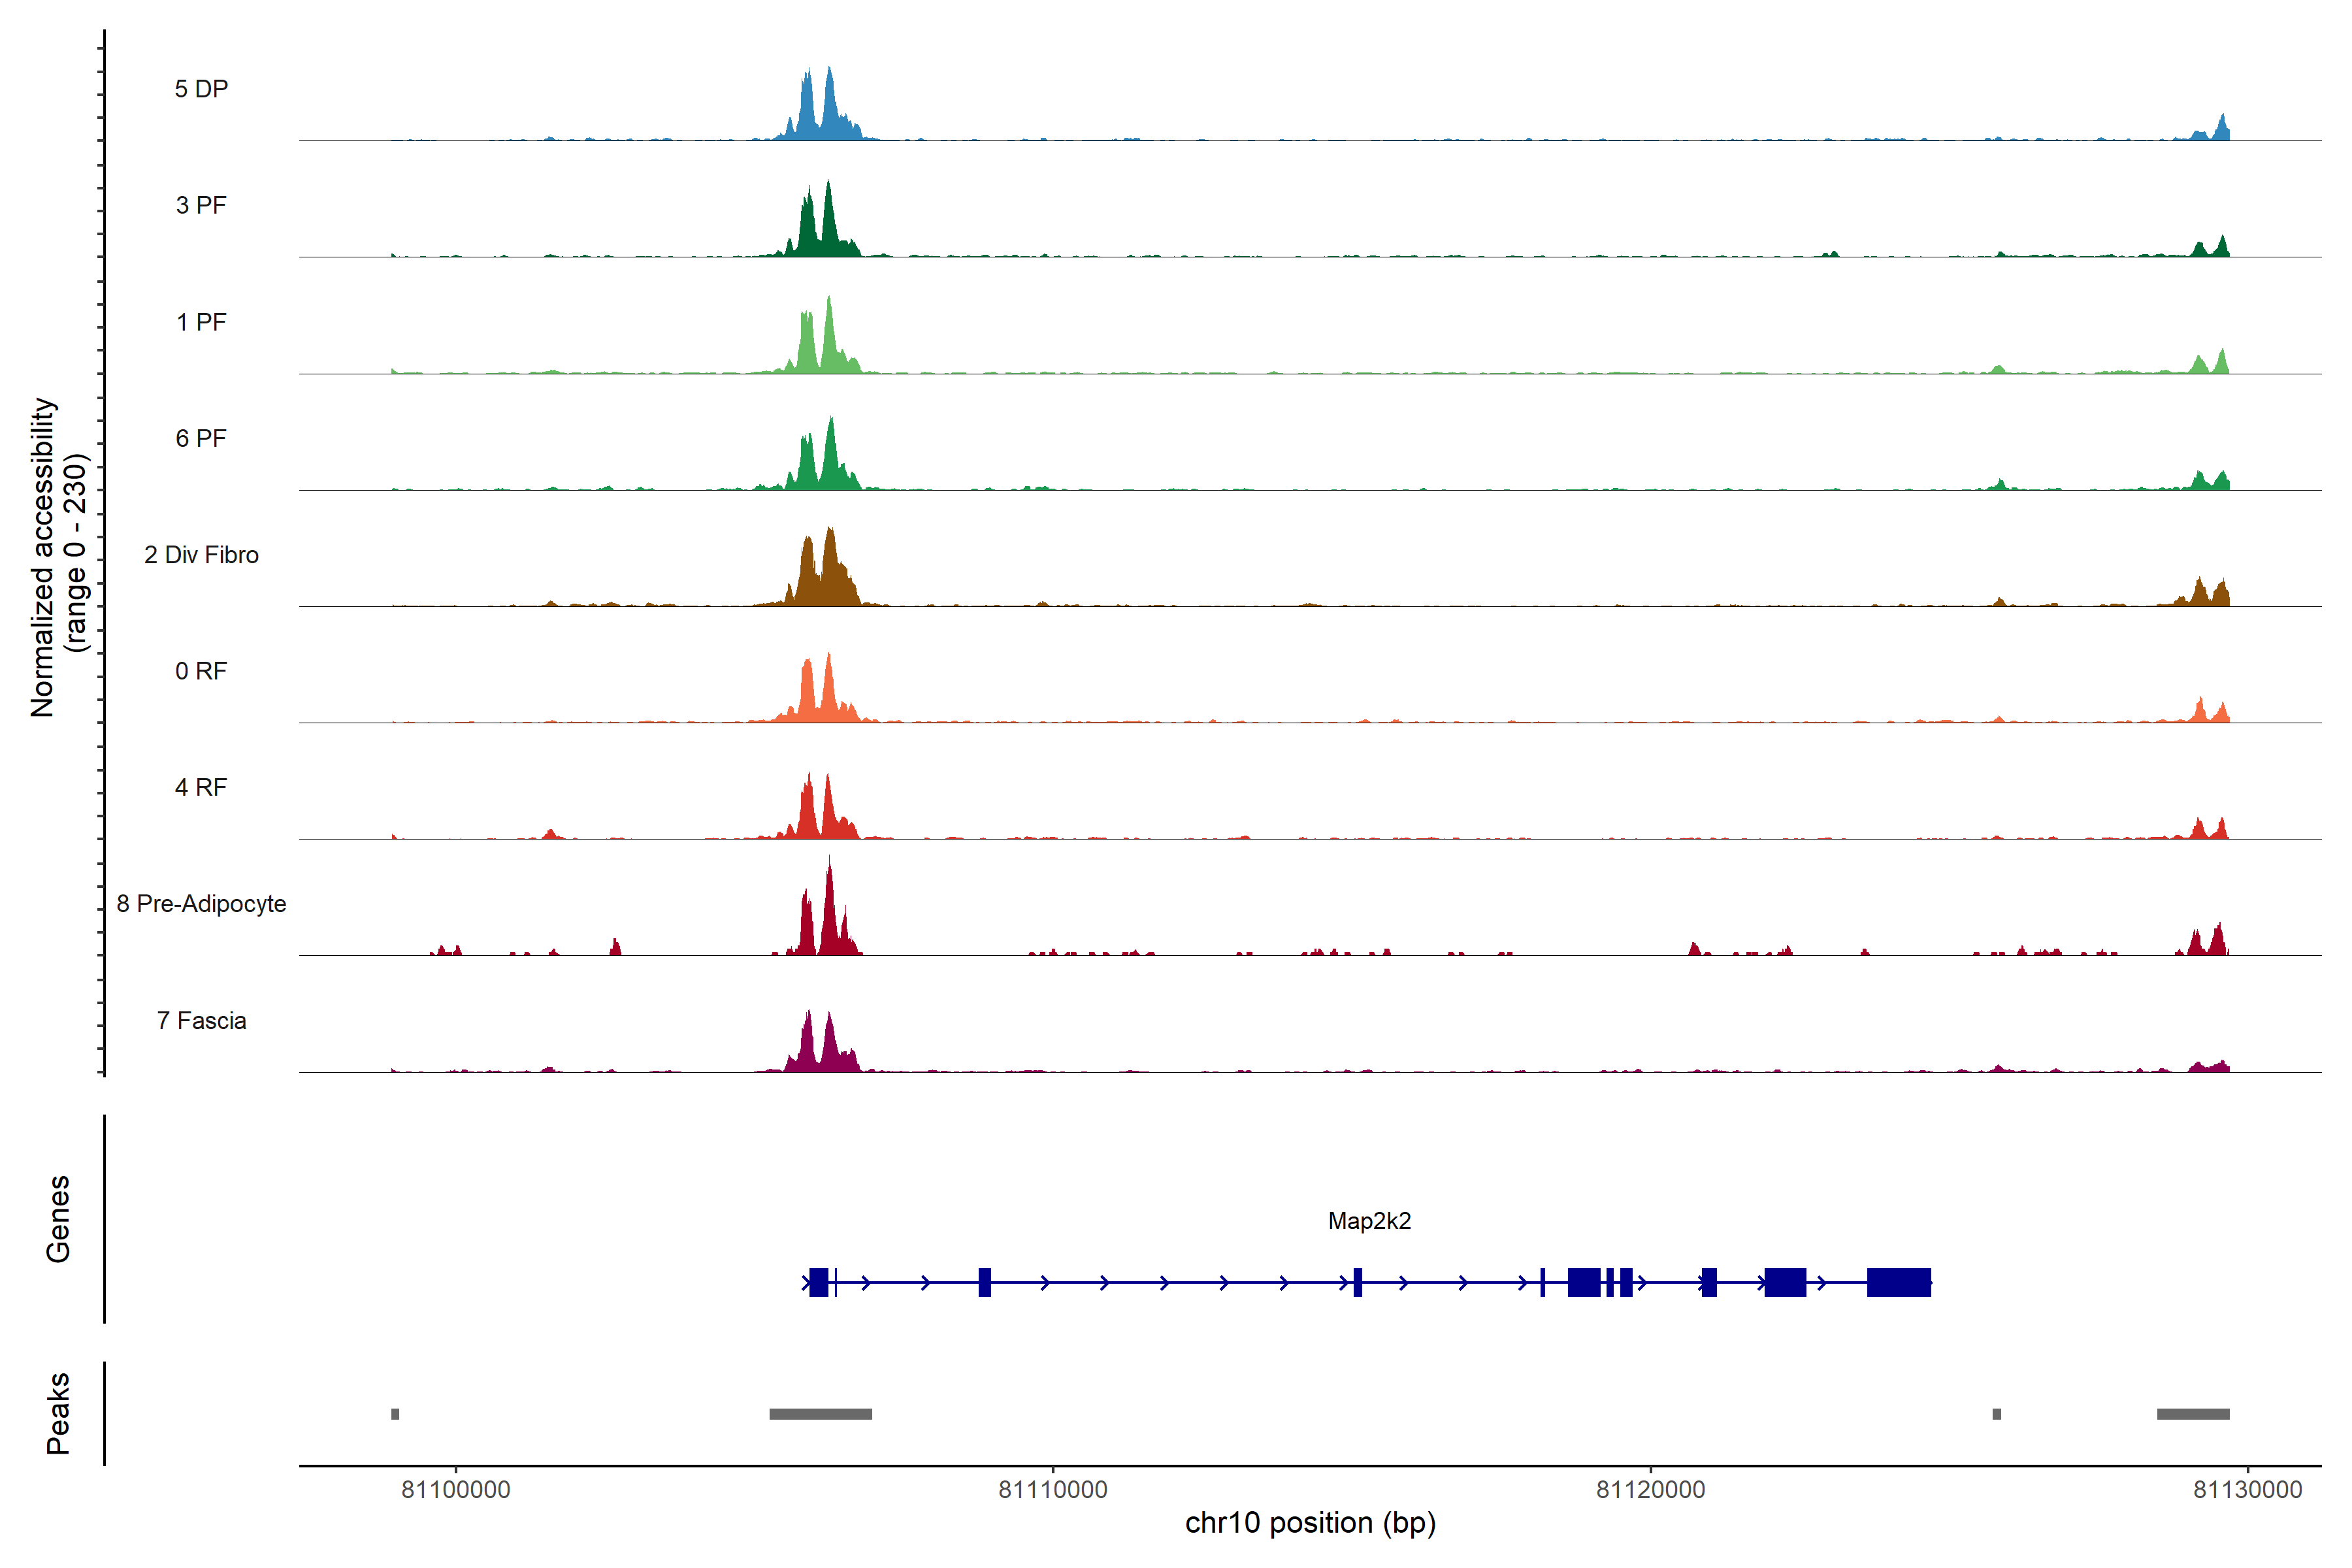This screenshot has width=2352, height=1568.
Task: Click the widest gray peak bar under Map2k2 start
Action: pyautogui.click(x=820, y=1414)
